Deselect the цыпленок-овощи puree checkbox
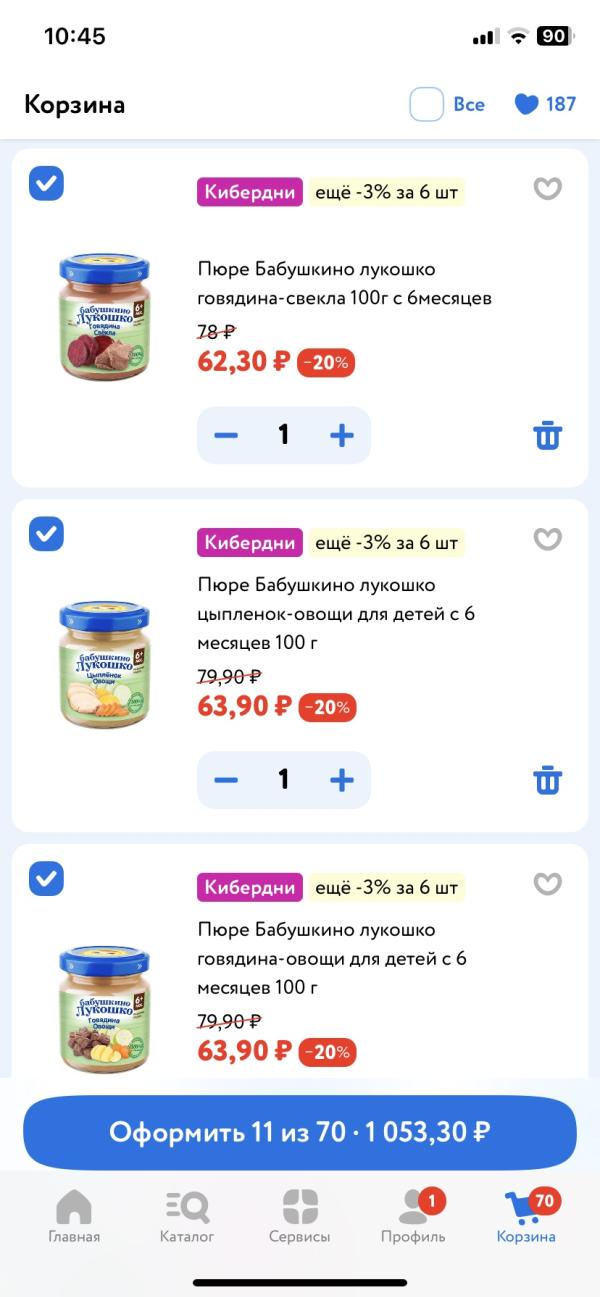Viewport: 600px width, 1297px height. [x=46, y=534]
